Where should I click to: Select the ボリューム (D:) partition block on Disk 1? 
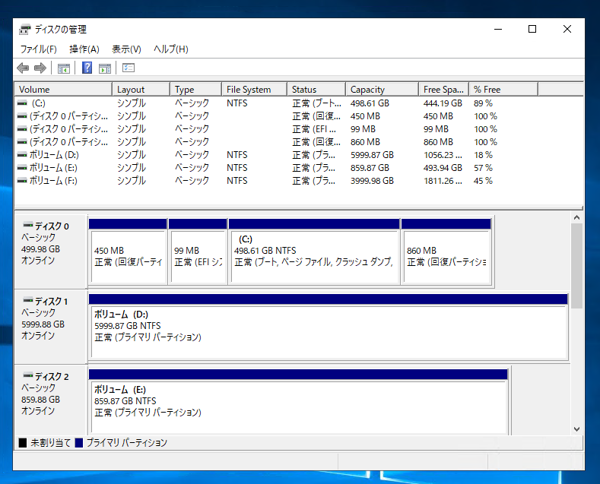[x=328, y=327]
